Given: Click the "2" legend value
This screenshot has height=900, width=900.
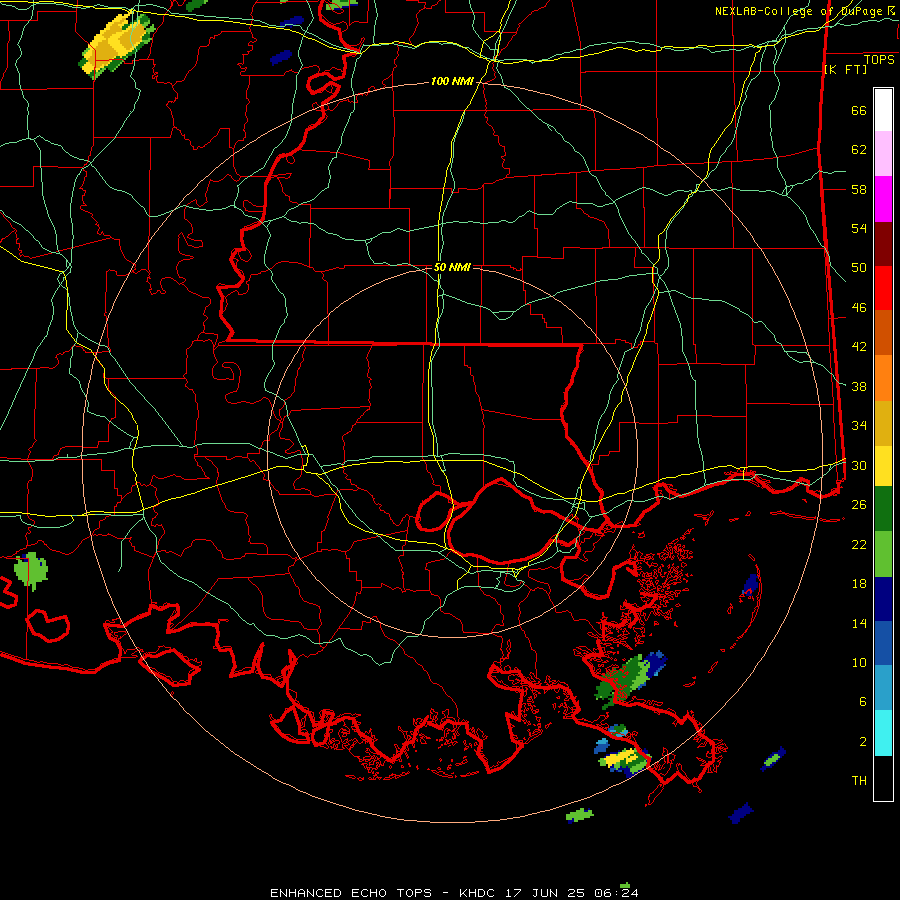Looking at the screenshot, I should [x=863, y=742].
